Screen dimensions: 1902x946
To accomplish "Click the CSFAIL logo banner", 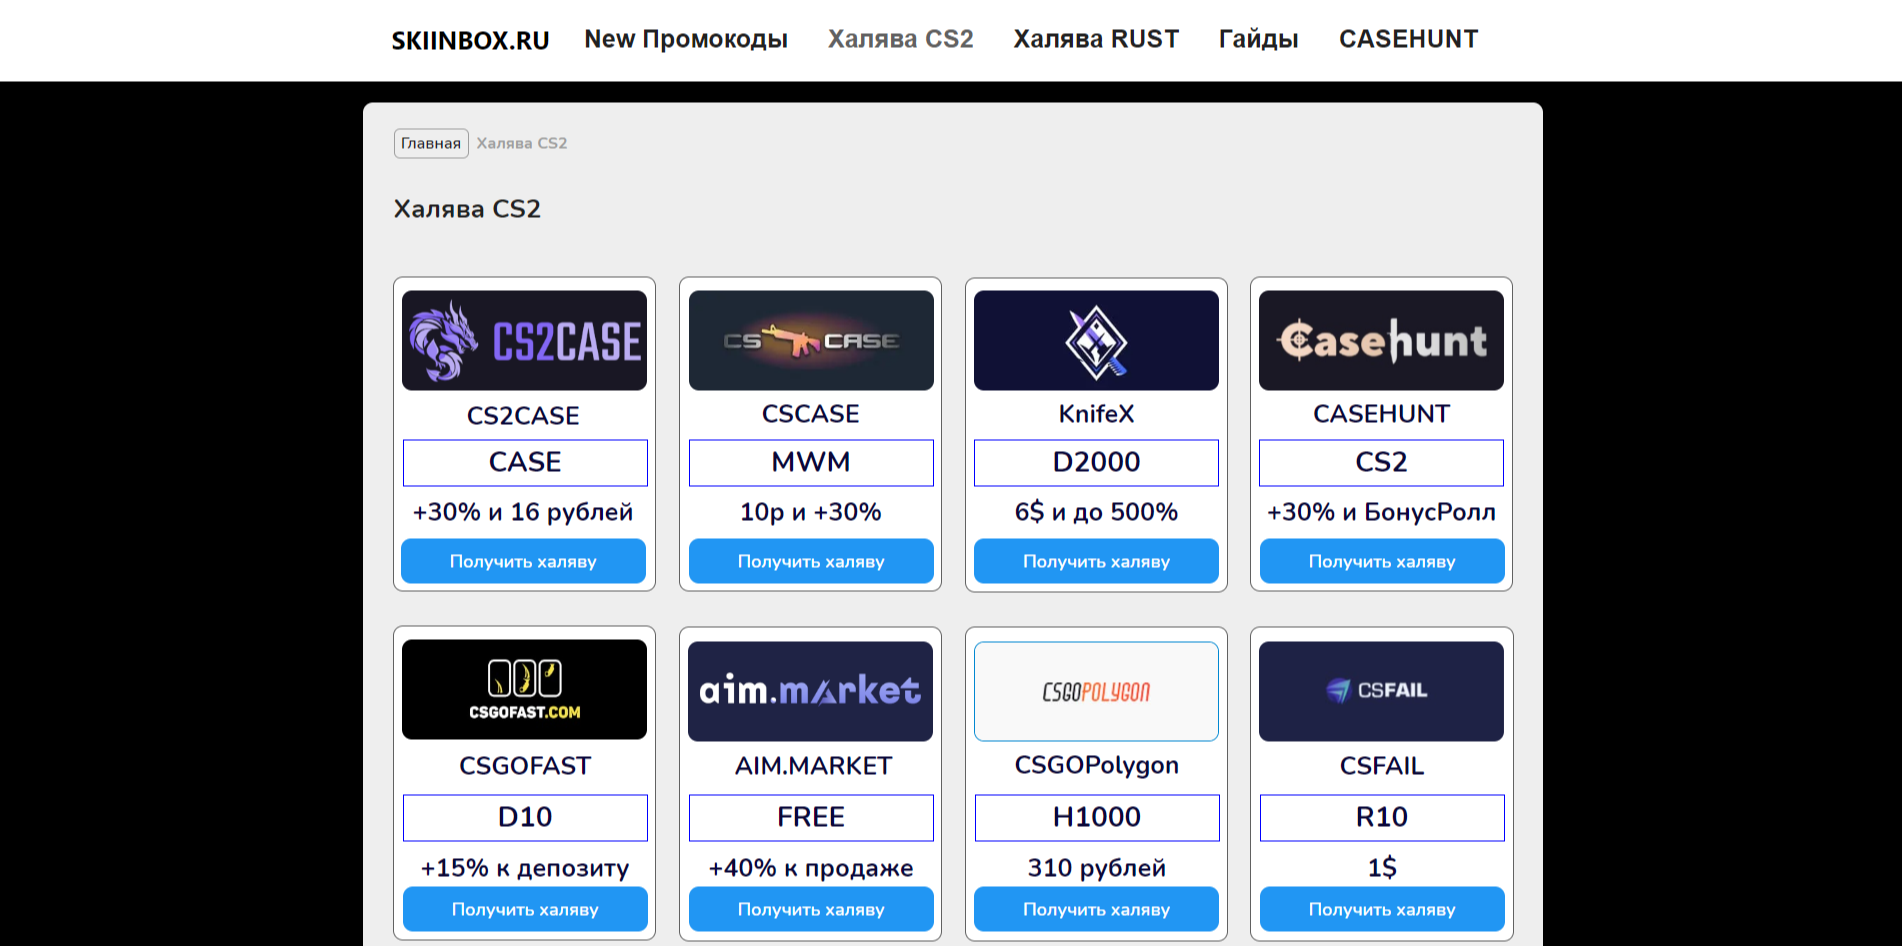I will point(1381,691).
